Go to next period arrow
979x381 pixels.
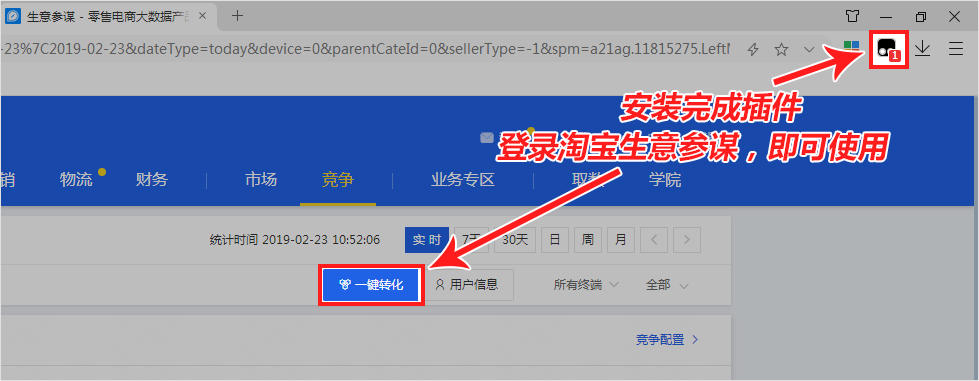point(687,240)
